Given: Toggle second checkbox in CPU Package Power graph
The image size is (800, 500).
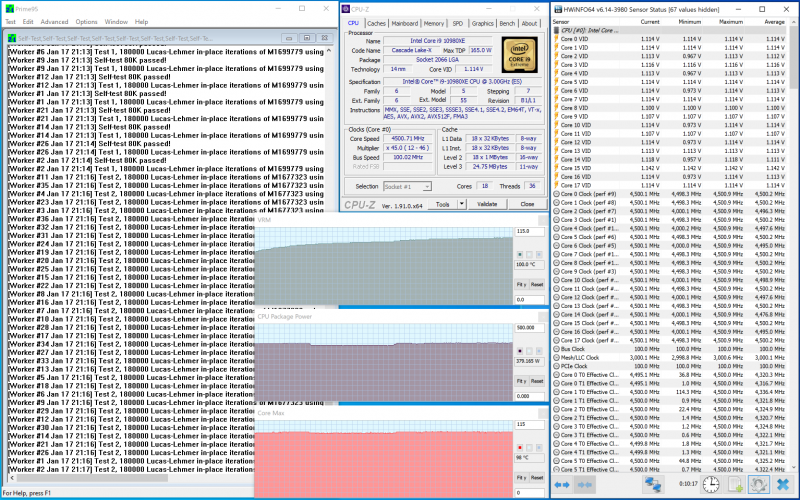Looking at the screenshot, I should click(529, 351).
